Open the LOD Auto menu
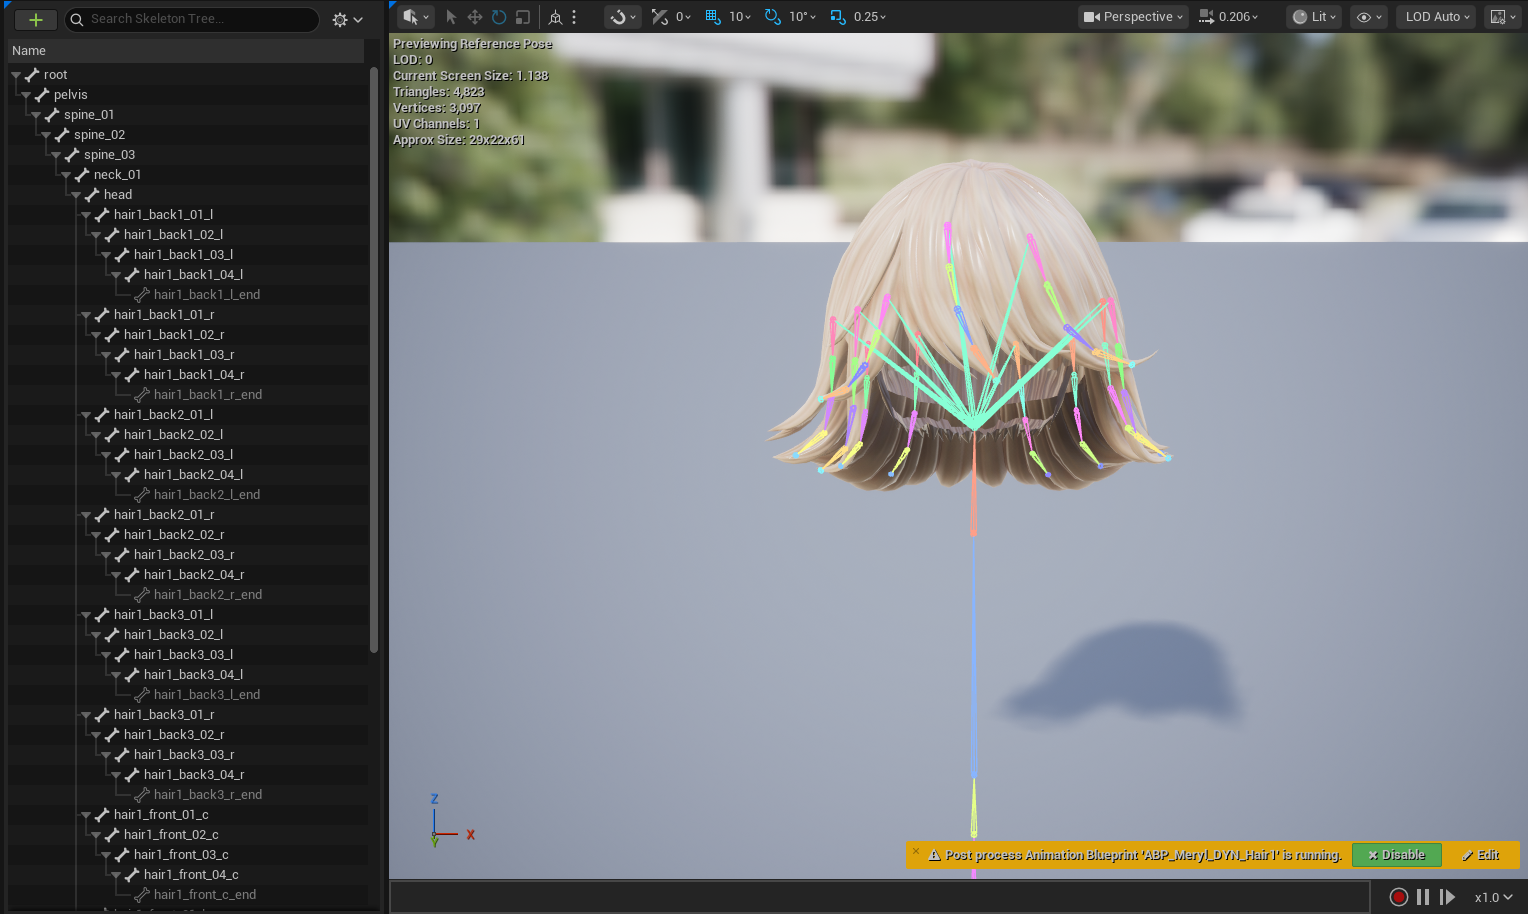1528x914 pixels. 1437,17
